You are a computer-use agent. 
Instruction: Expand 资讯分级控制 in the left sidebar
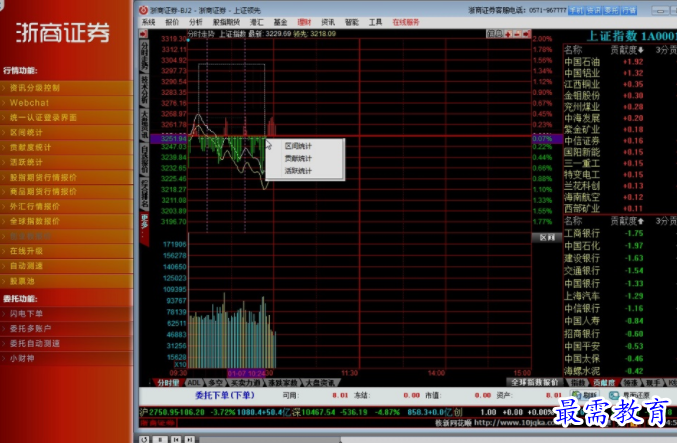(66, 88)
